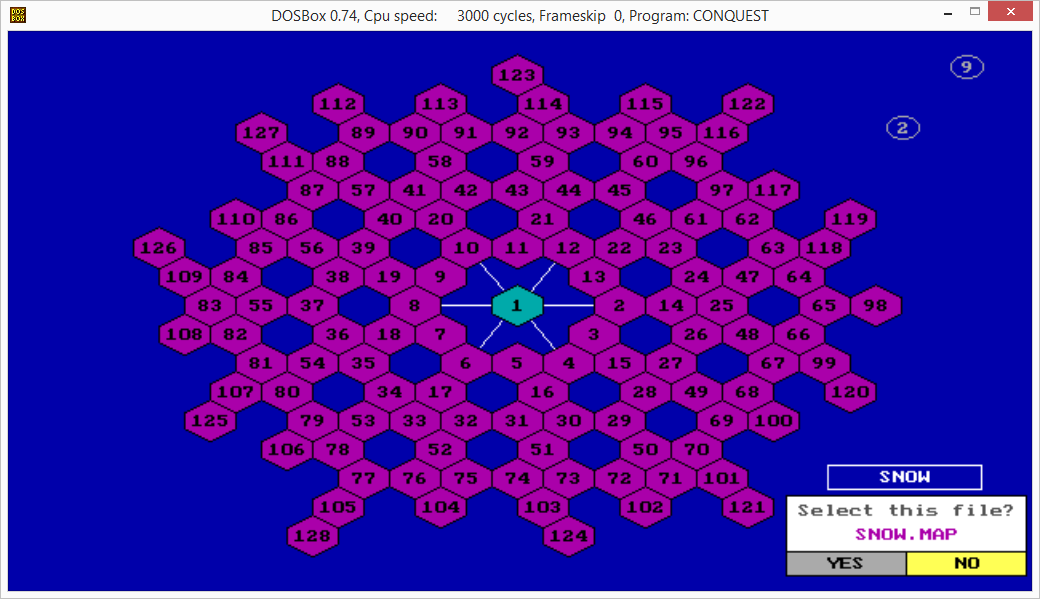Select hexagon territory 46

click(x=645, y=219)
